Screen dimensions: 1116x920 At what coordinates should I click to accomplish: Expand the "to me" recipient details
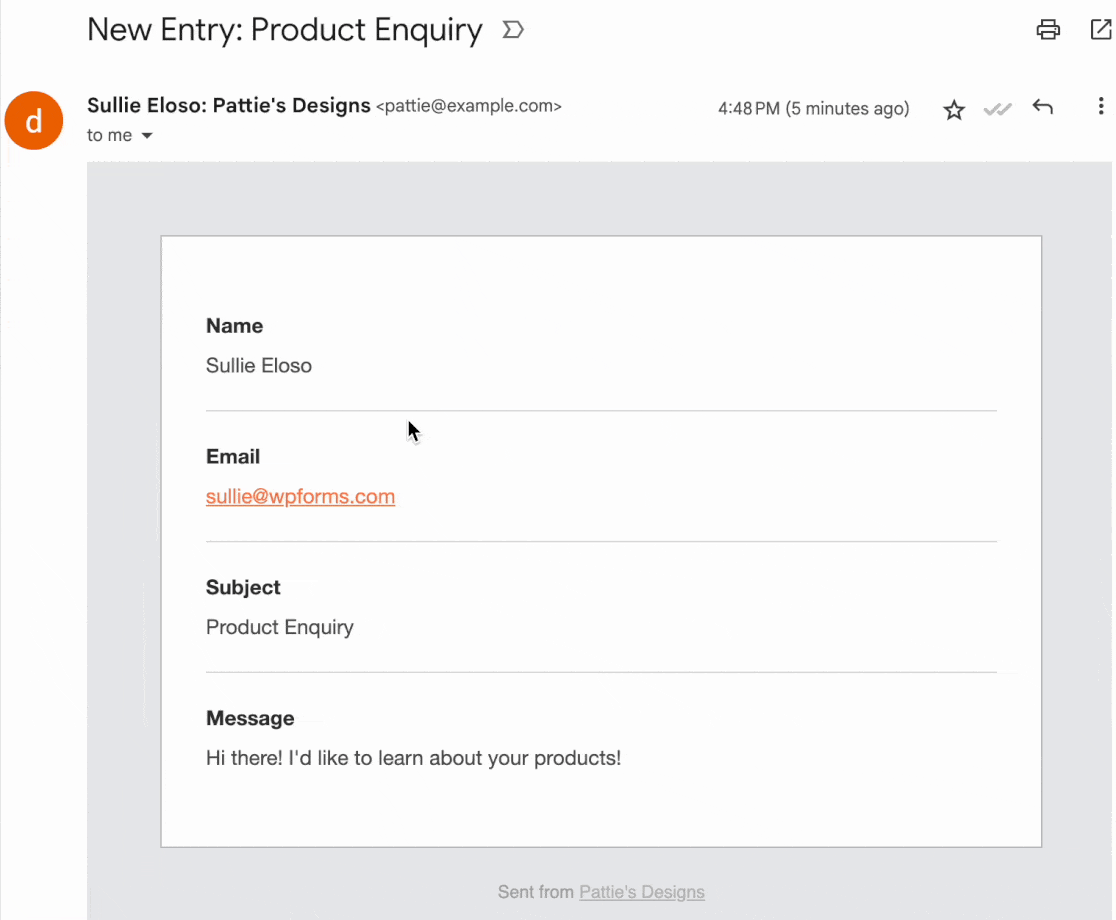point(120,135)
